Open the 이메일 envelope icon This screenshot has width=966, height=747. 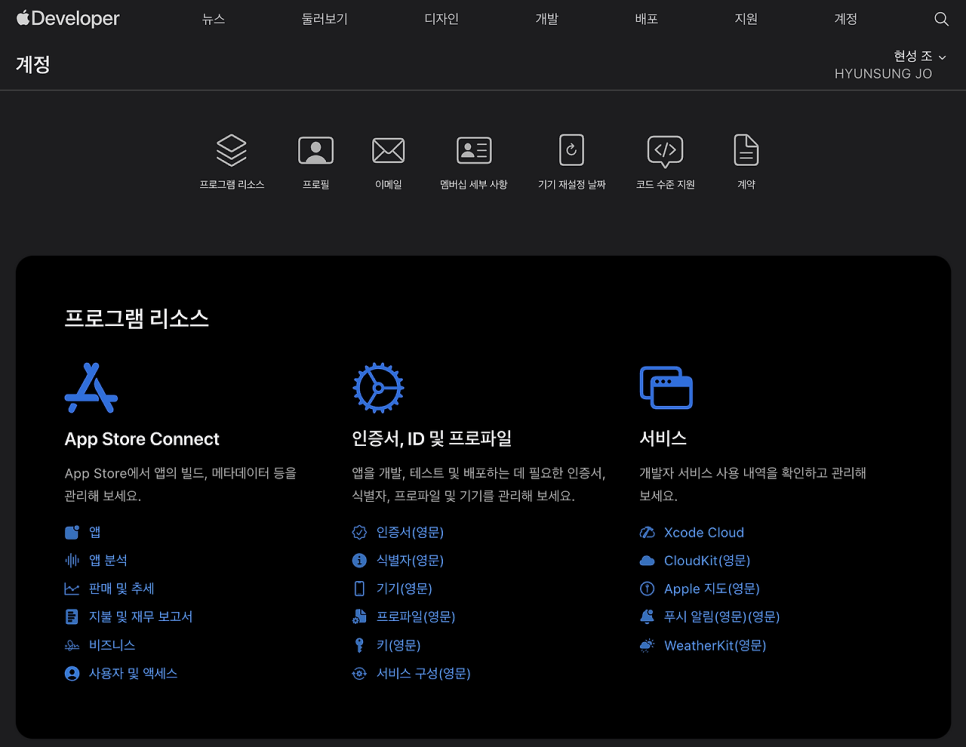point(388,150)
